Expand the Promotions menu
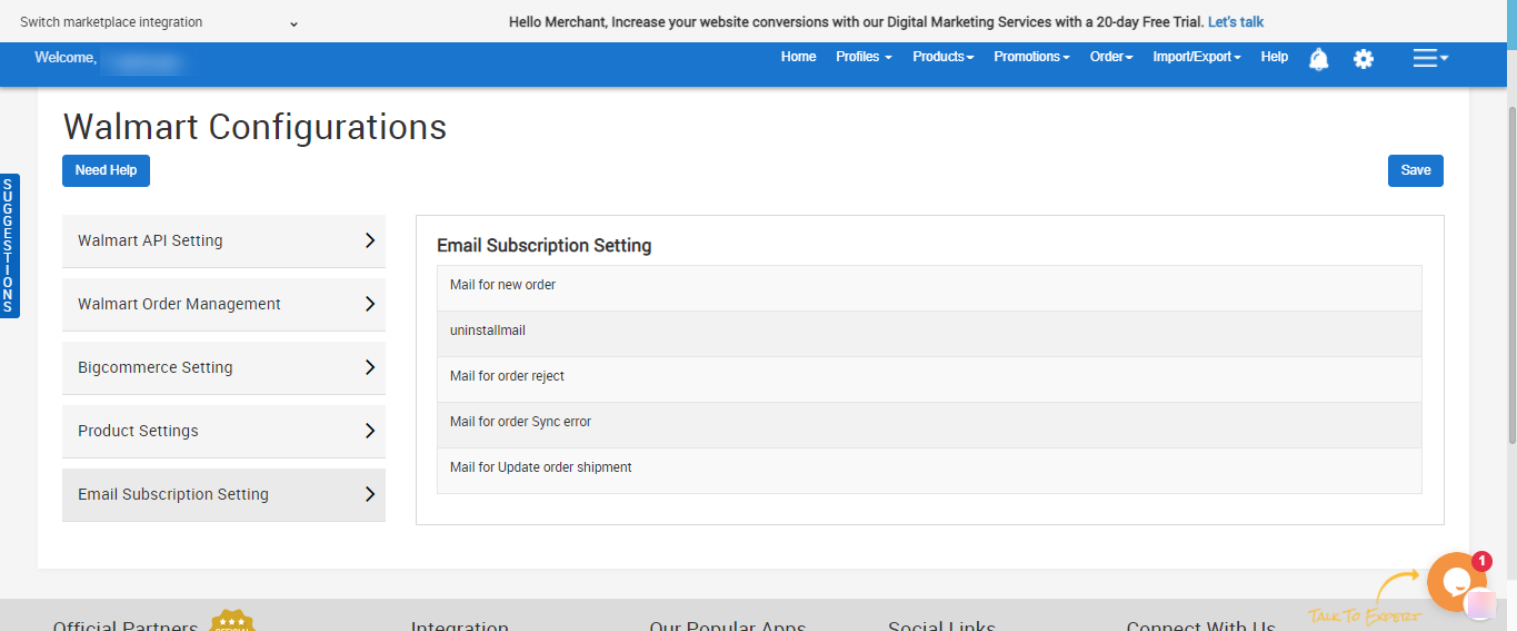 [x=1032, y=57]
